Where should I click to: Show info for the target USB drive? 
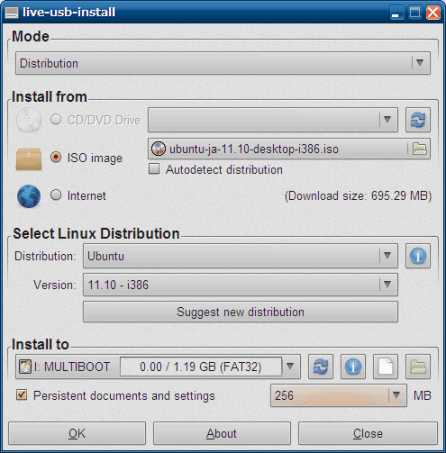pos(353,367)
